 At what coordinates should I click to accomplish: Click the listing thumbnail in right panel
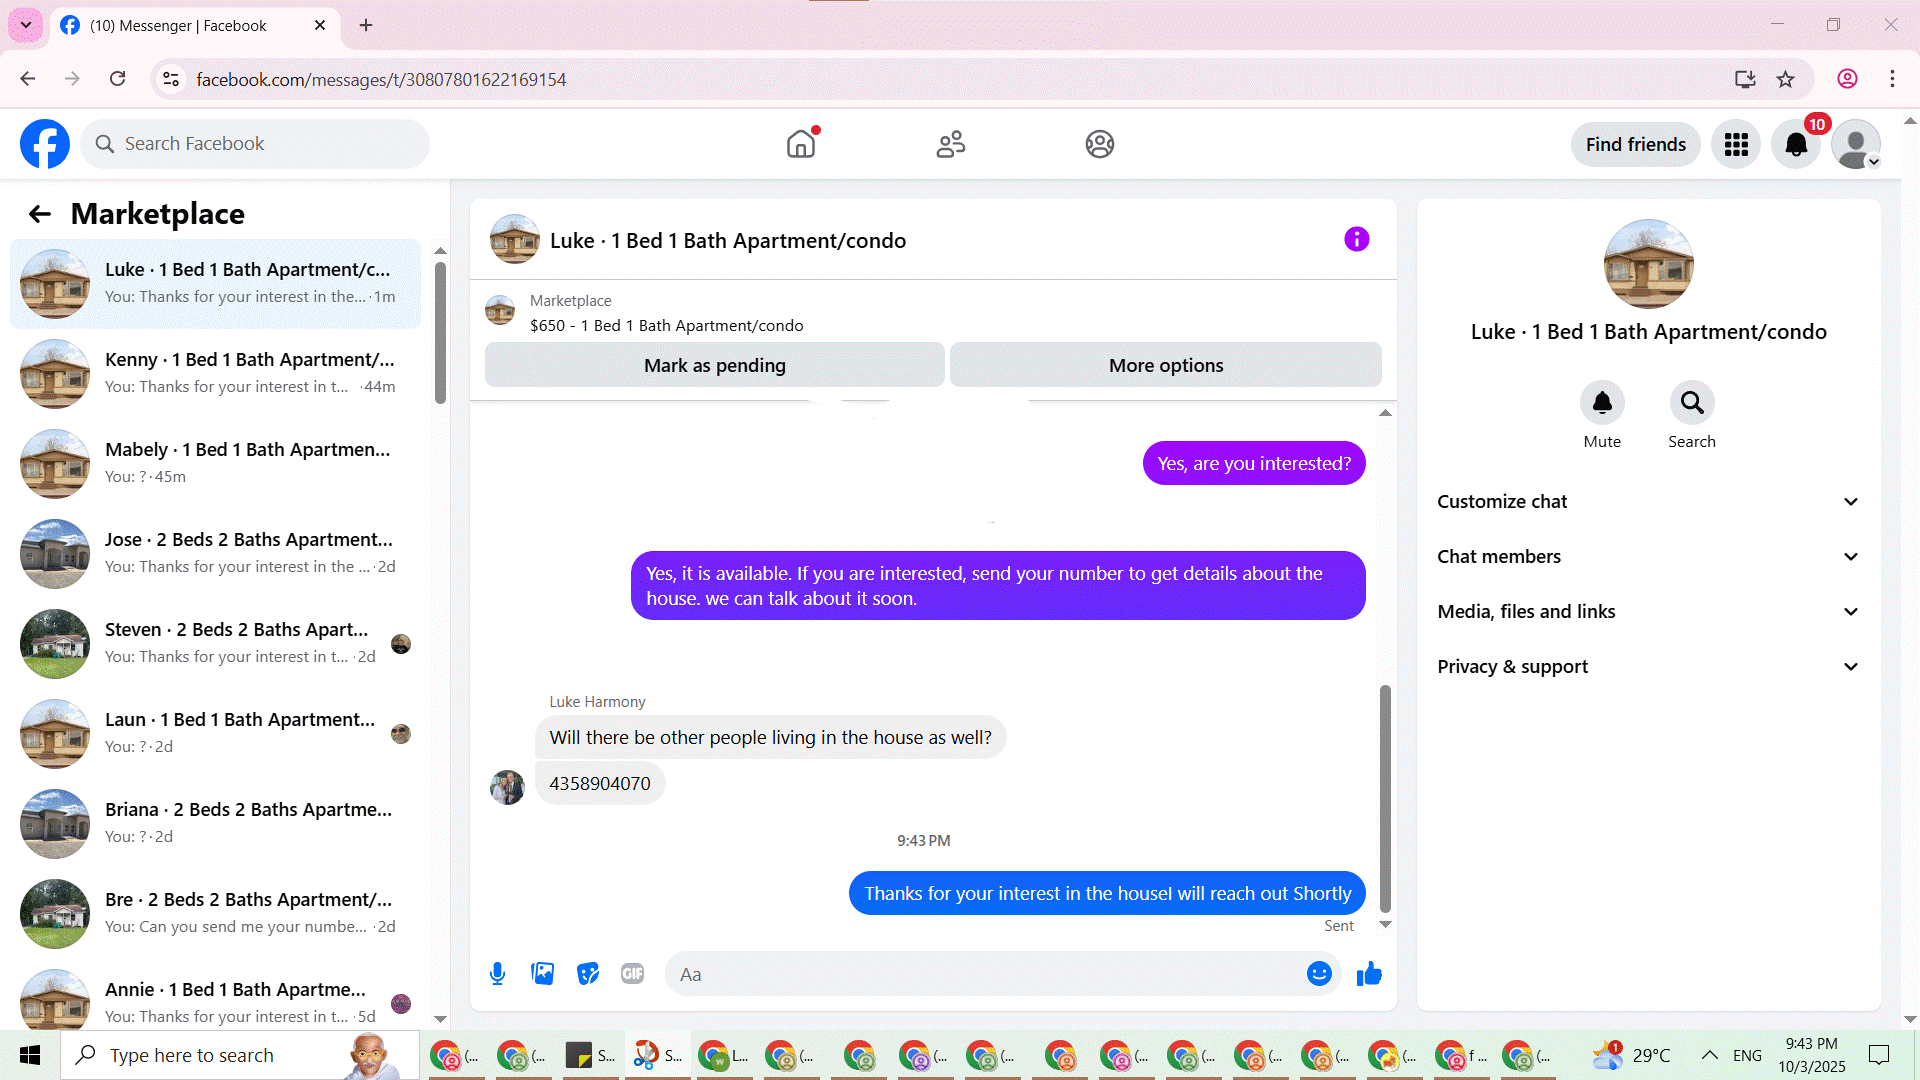(x=1648, y=264)
